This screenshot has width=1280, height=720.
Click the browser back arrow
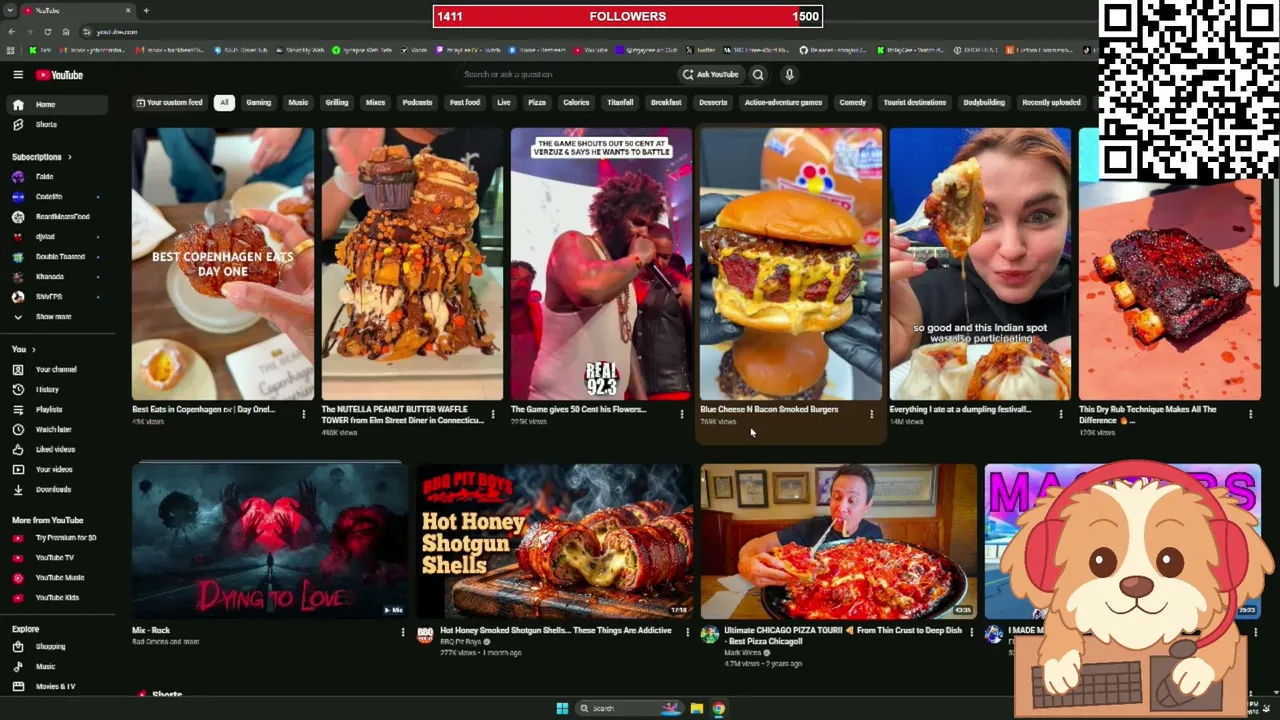pyautogui.click(x=11, y=32)
